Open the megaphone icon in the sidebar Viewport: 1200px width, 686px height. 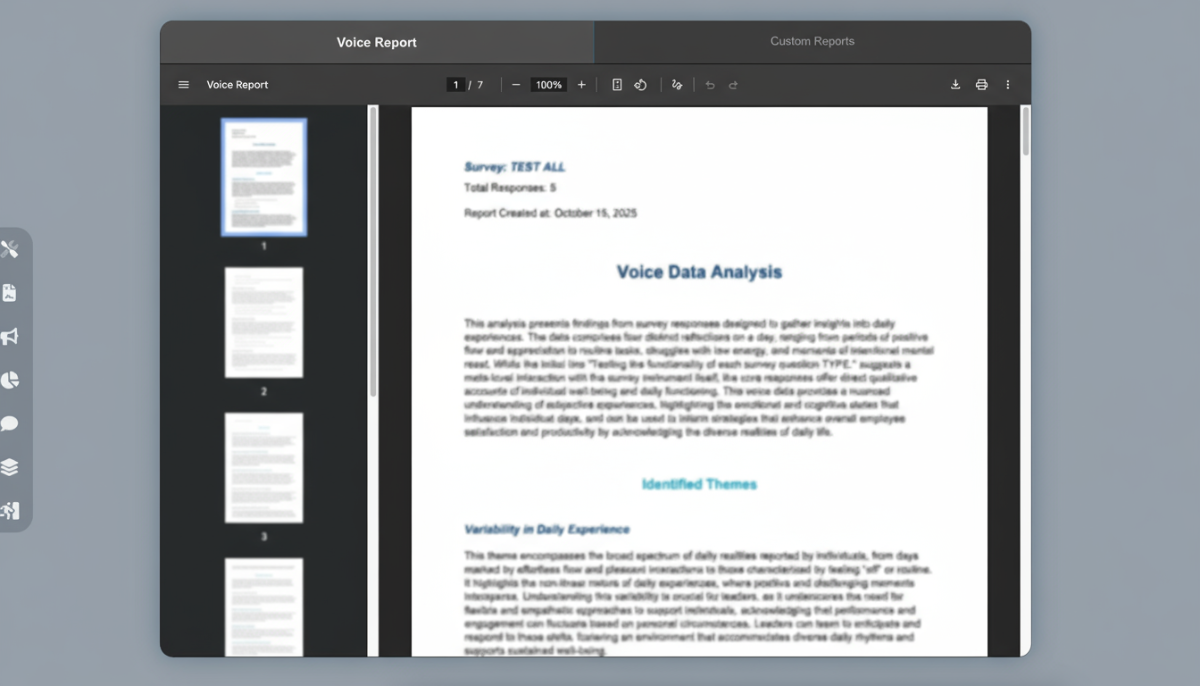tap(10, 337)
